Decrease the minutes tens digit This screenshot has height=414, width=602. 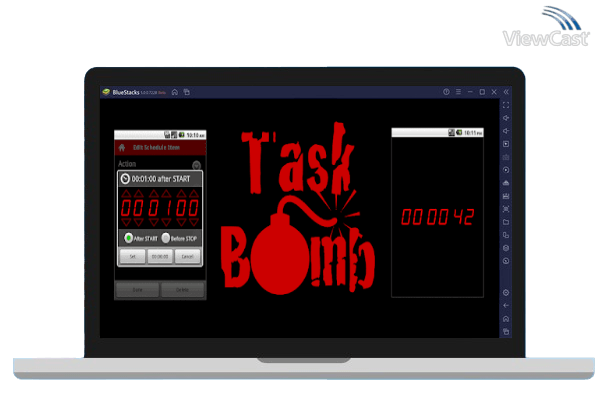coord(154,222)
